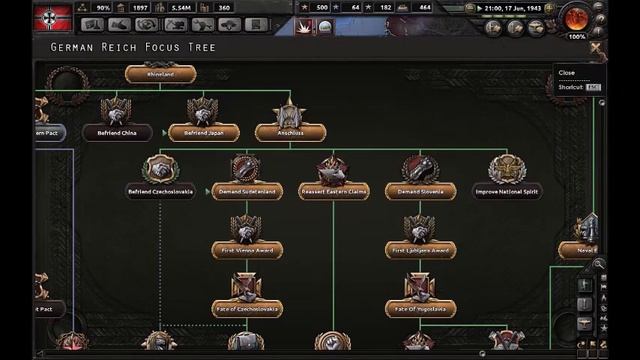Open the Trade toolbar button
Image resolution: width=640 pixels, height=360 pixels.
(x=147, y=25)
